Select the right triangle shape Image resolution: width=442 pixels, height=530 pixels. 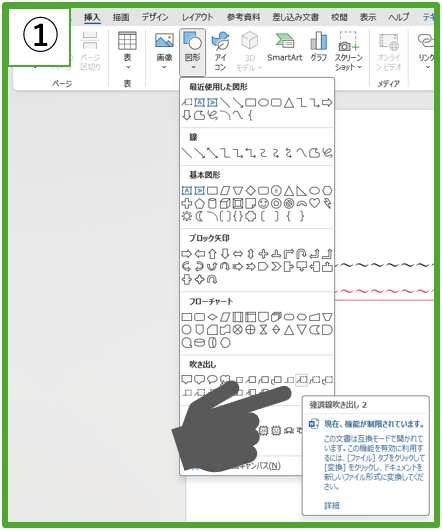pyautogui.click(x=301, y=191)
